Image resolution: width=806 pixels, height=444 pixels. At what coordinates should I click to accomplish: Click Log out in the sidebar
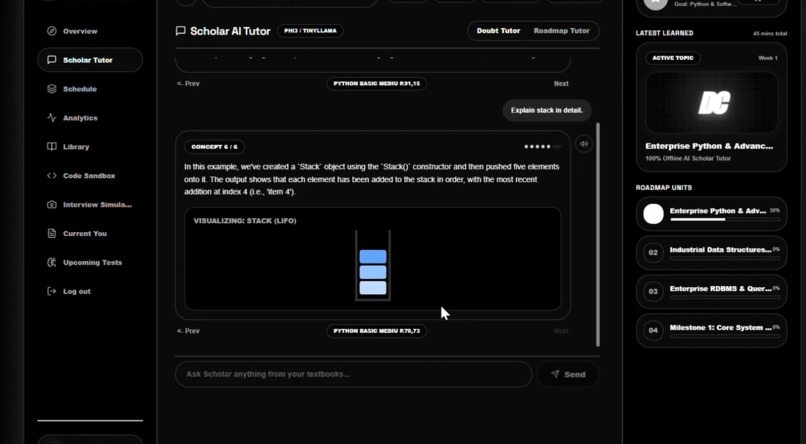point(90,291)
